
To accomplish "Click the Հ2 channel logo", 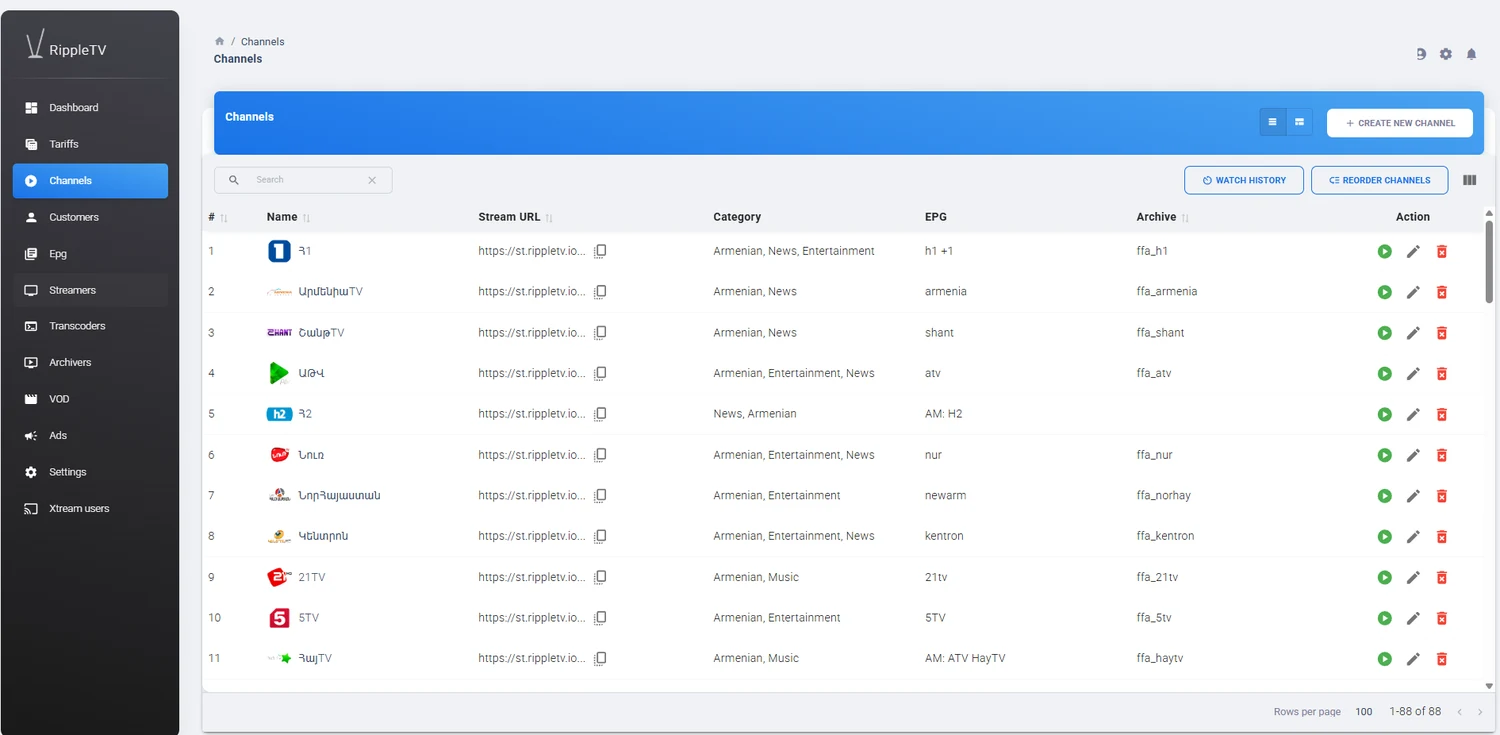I will pos(279,414).
